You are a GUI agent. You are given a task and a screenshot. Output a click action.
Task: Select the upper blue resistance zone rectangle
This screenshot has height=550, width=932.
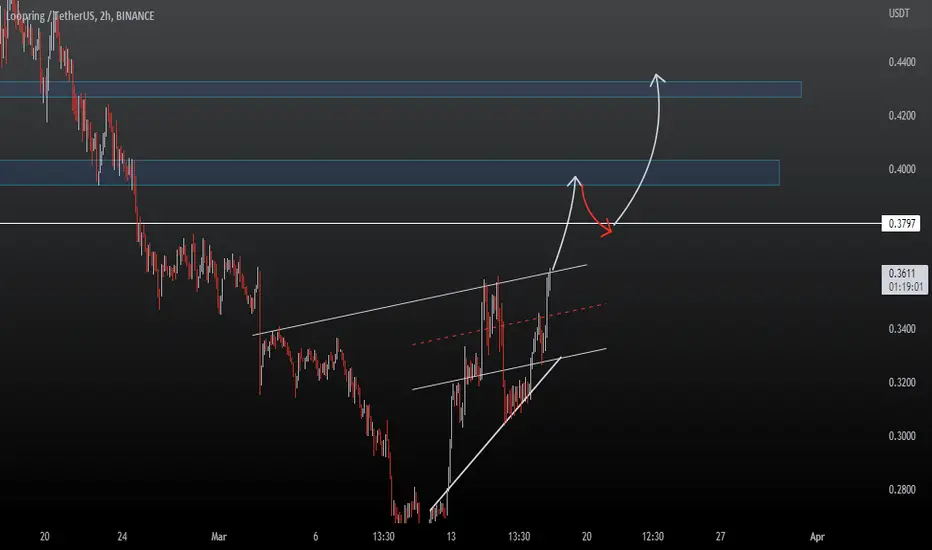[x=401, y=89]
